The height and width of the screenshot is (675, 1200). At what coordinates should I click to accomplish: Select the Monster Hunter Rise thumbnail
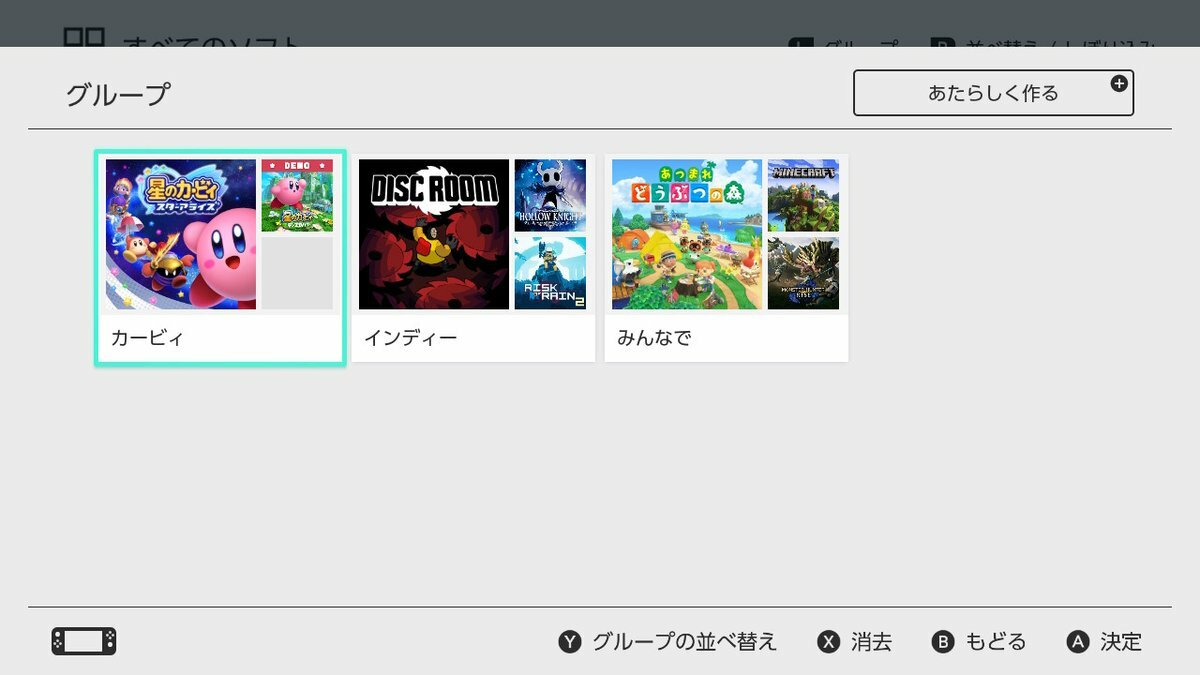point(803,273)
